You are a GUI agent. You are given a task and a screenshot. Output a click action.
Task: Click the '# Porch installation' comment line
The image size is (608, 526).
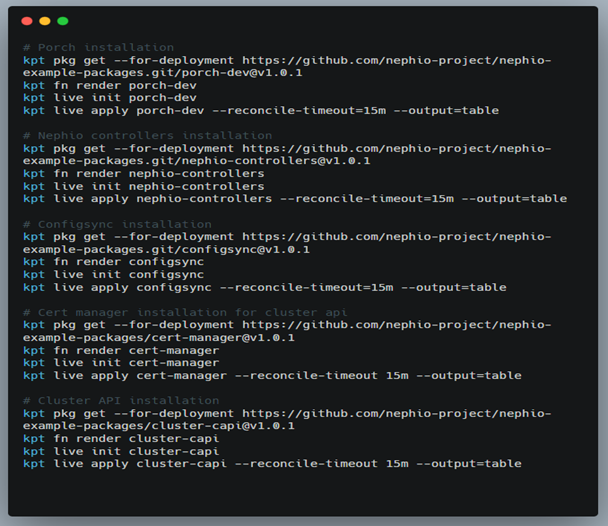click(x=98, y=48)
